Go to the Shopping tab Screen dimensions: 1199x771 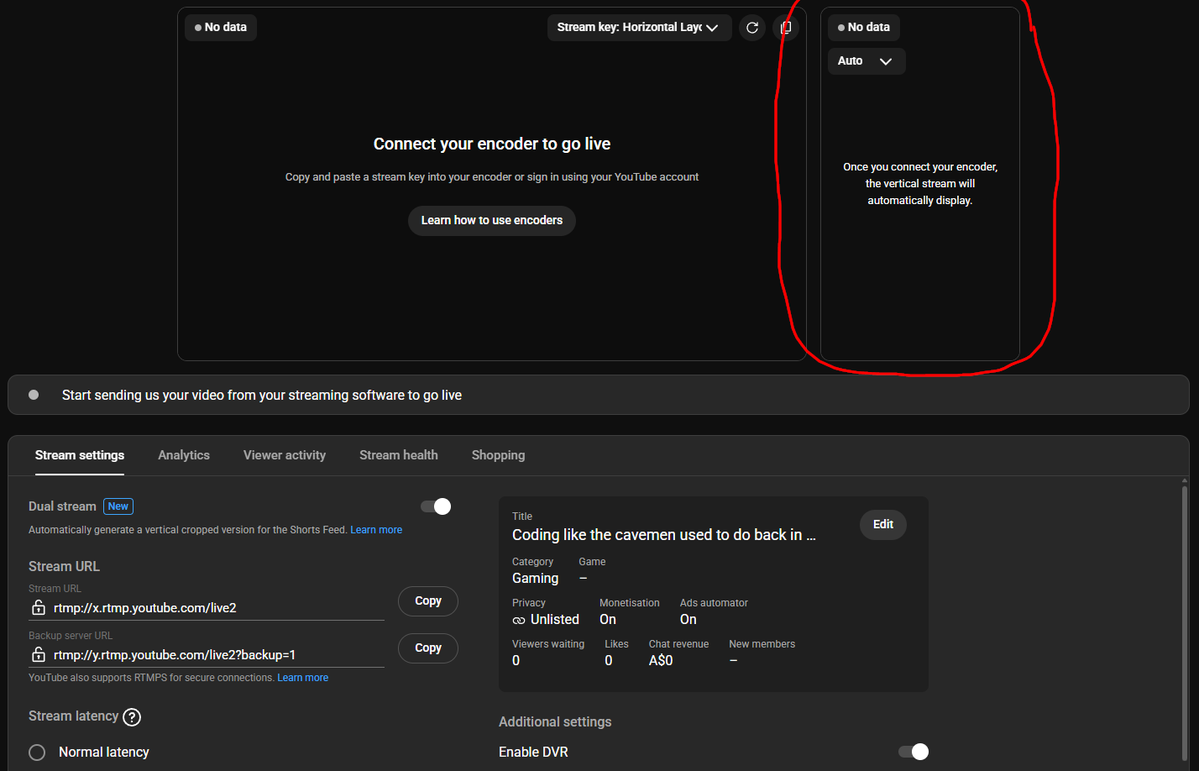pos(498,455)
